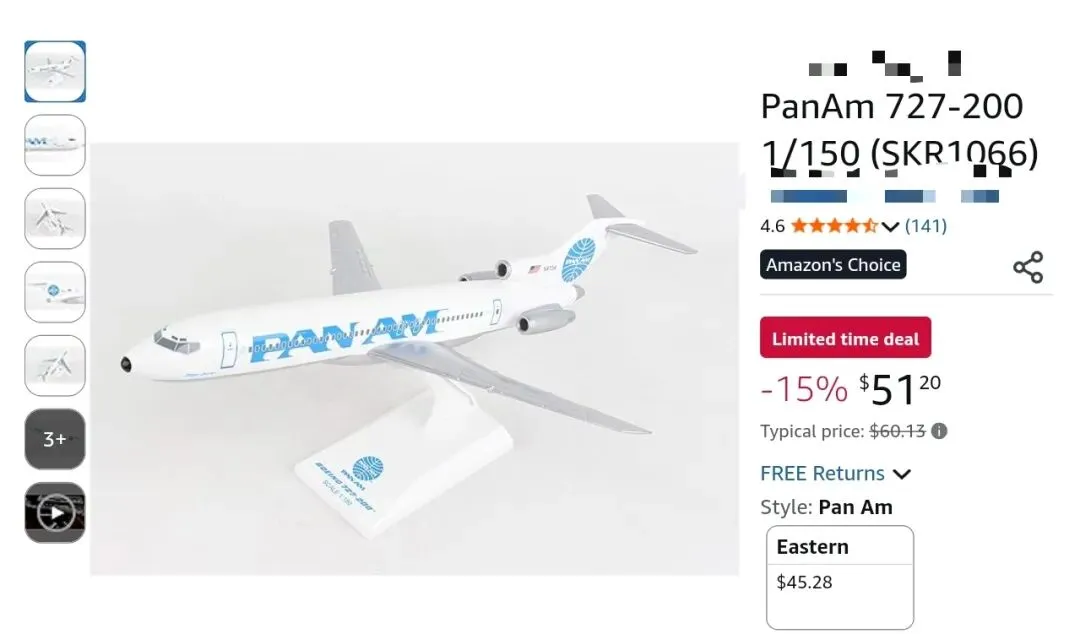Click the FREE Returns link
Screen dimensions: 1080x634
point(822,474)
